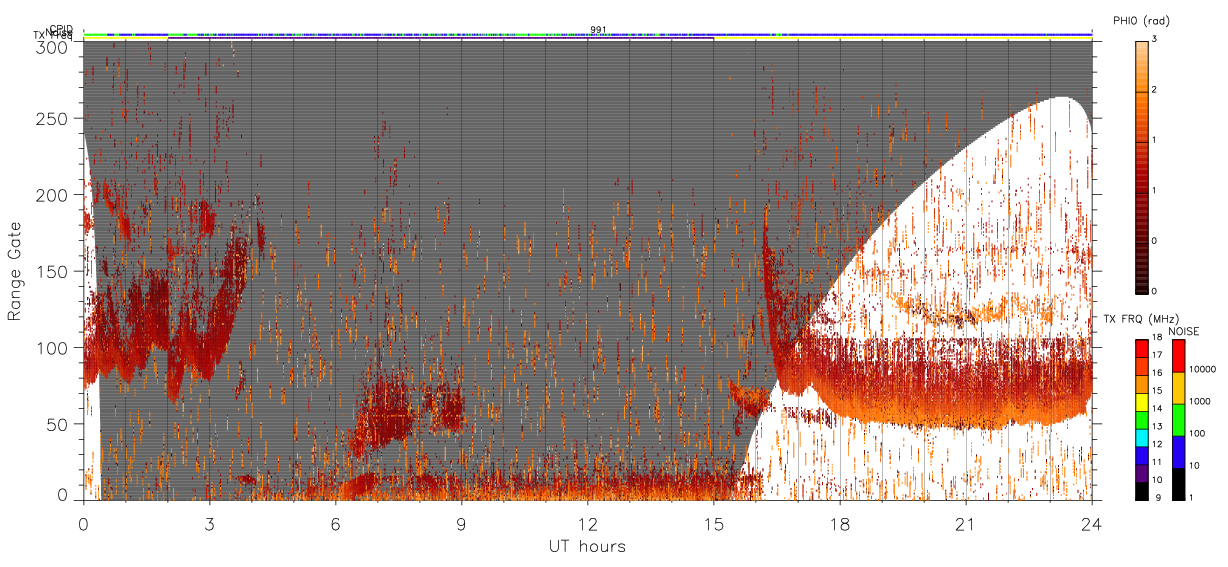Click the cyan 12–13 MHz TX FRQ swatch

1141,436
